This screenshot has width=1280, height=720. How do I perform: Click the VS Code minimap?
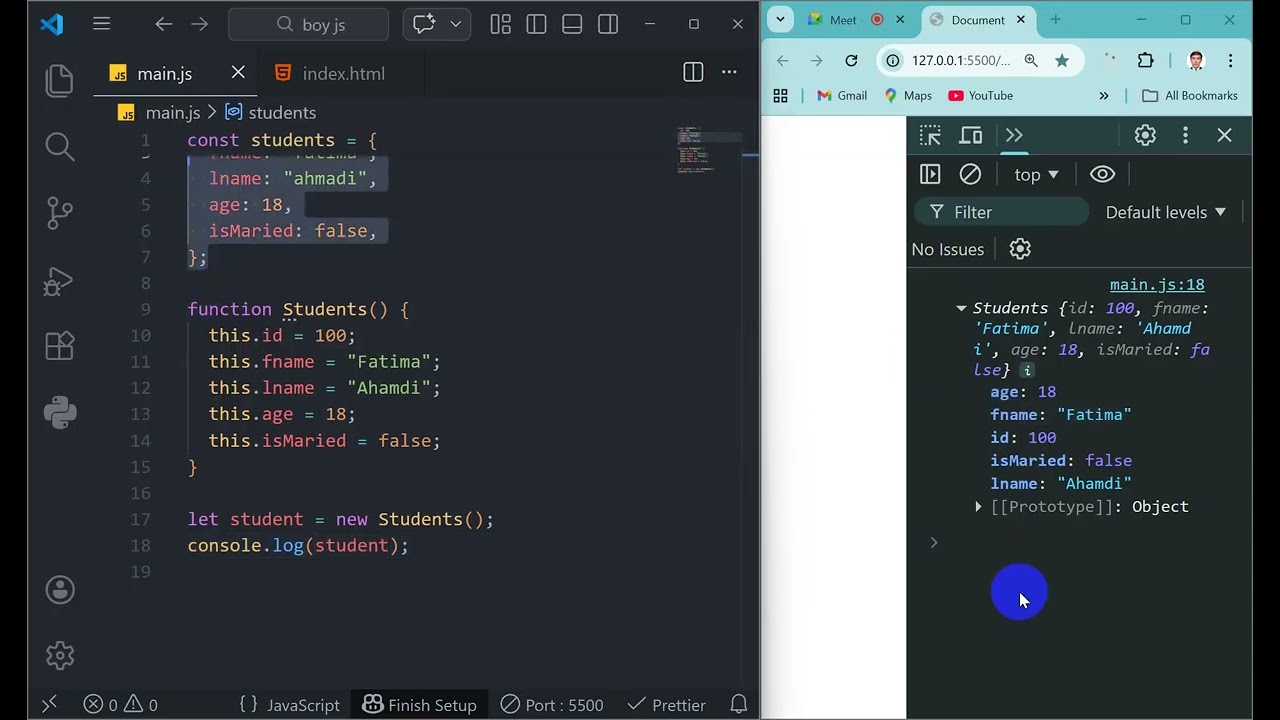(x=709, y=150)
